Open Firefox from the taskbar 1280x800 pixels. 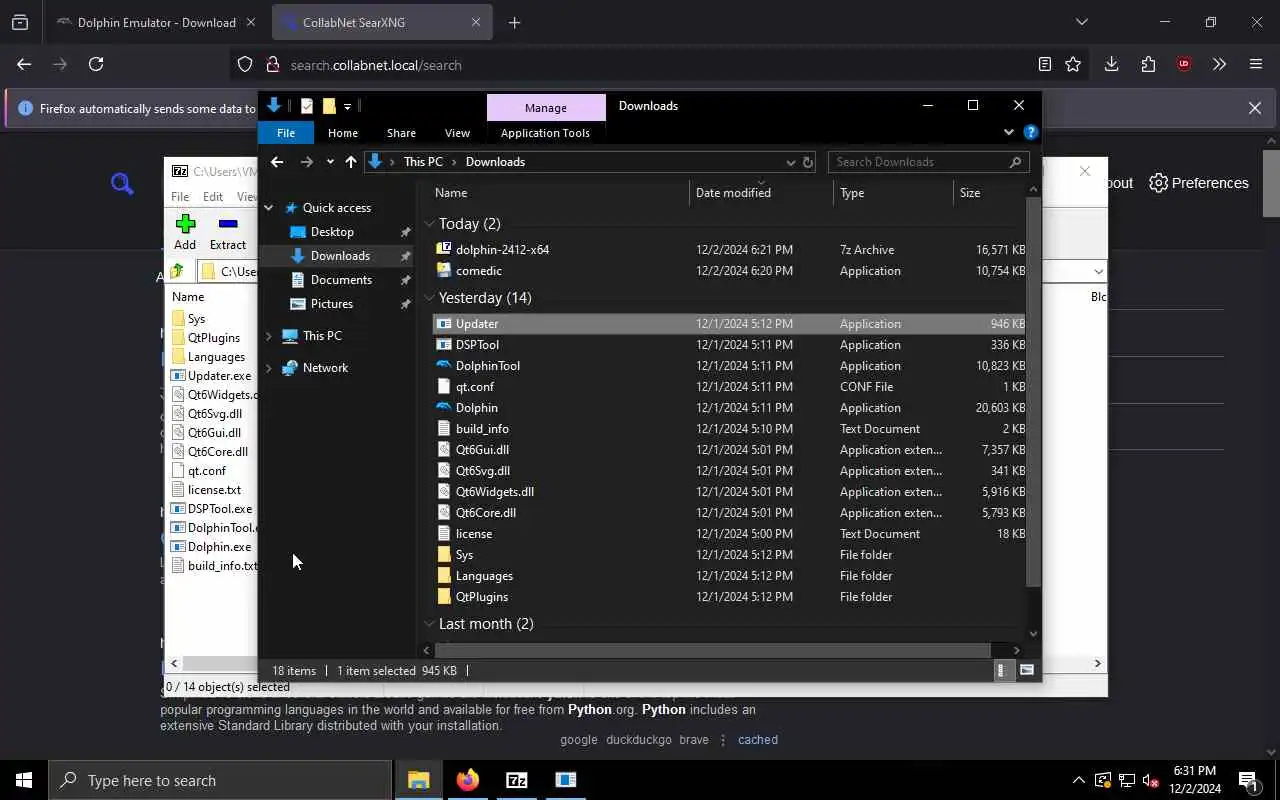(x=467, y=780)
